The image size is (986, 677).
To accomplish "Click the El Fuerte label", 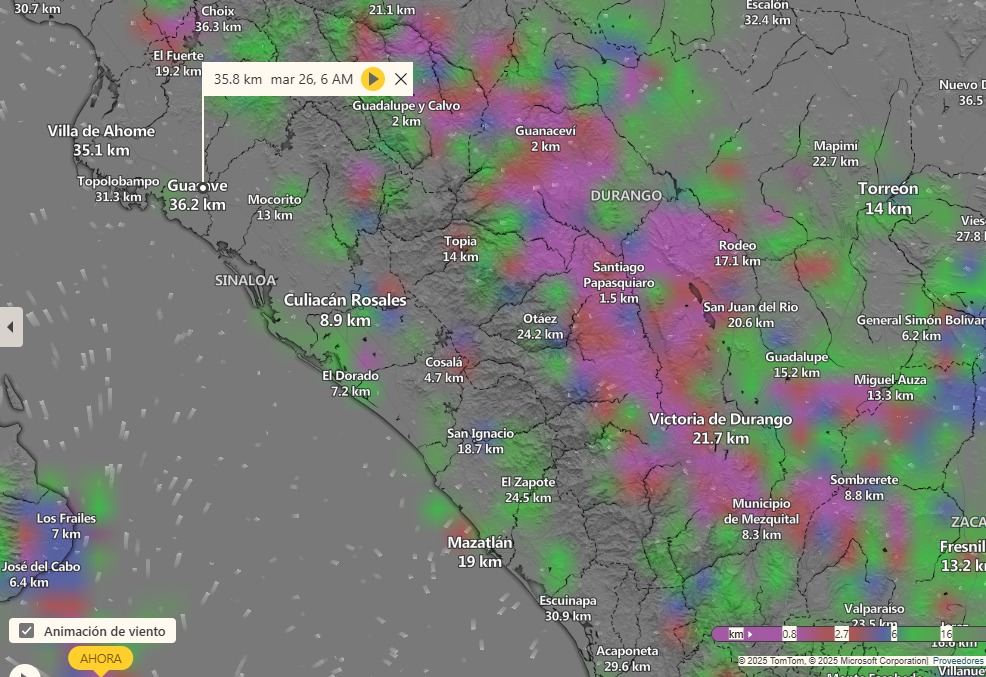I will click(x=179, y=63).
